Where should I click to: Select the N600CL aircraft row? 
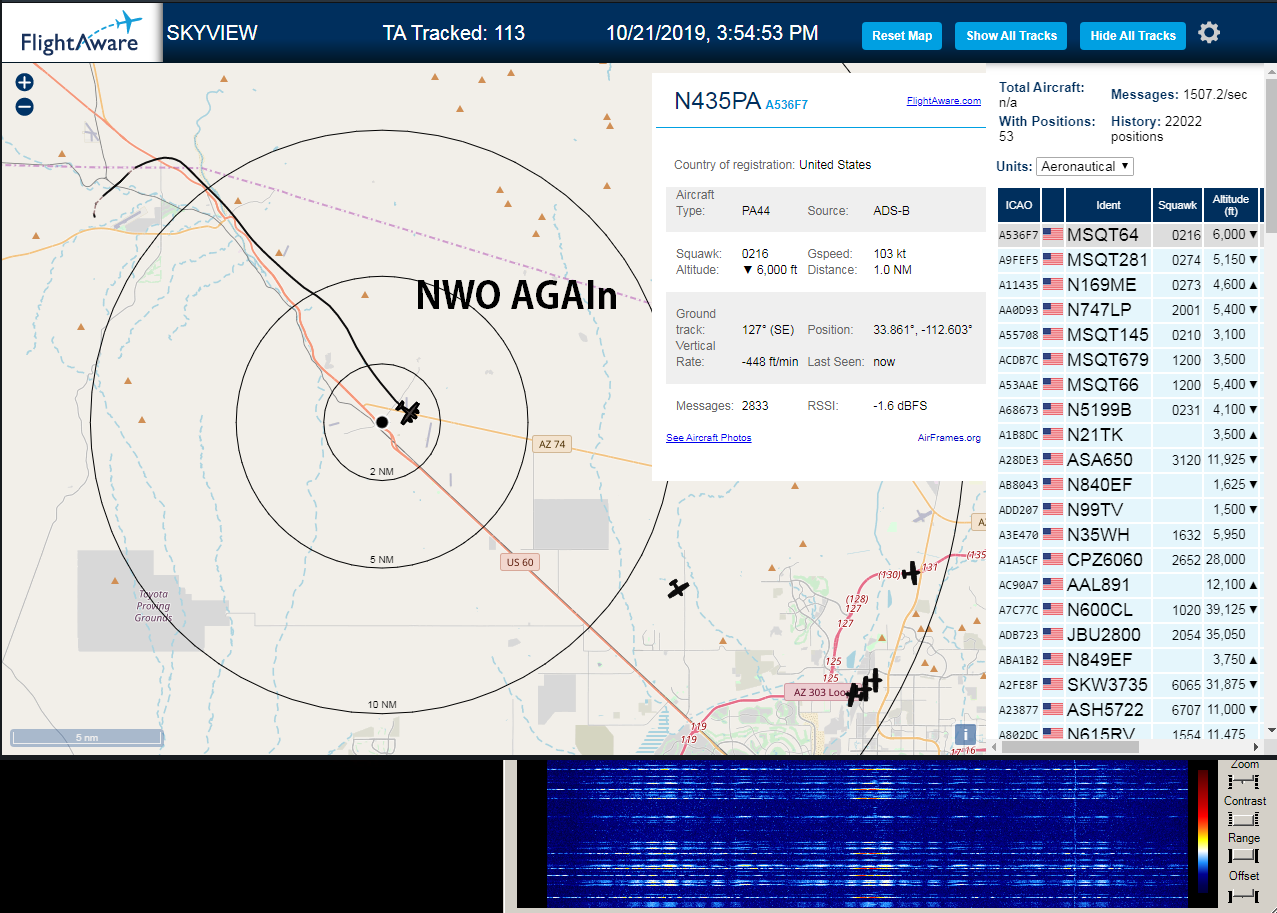[1129, 609]
